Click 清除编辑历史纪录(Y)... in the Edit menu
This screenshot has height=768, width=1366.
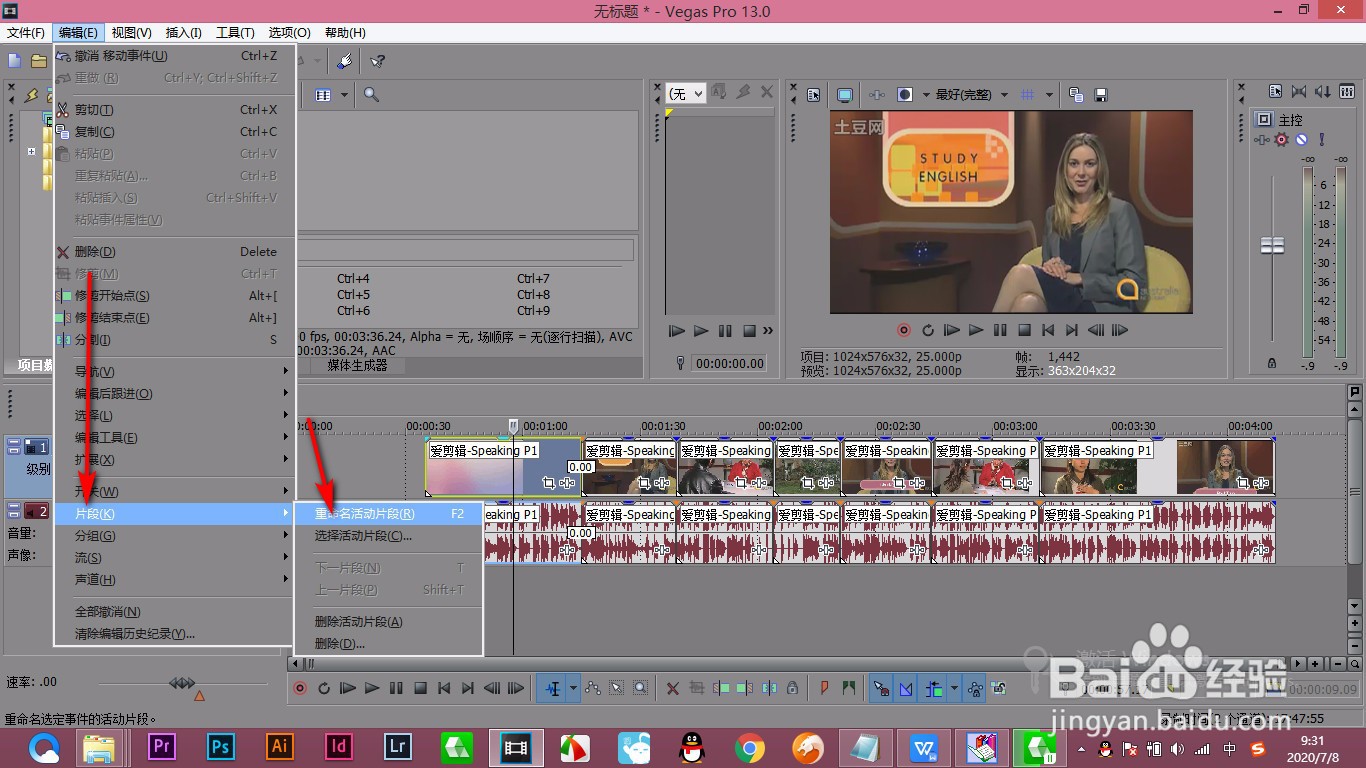pyautogui.click(x=175, y=634)
